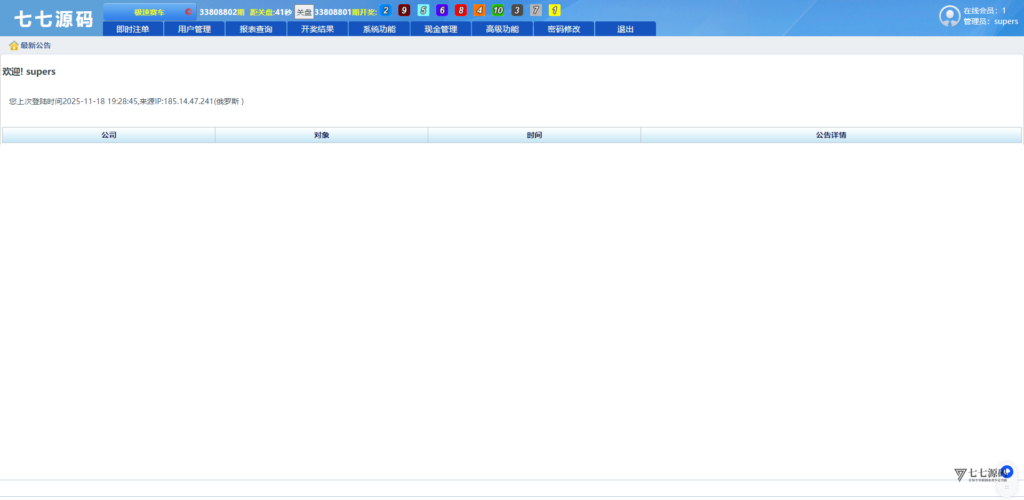1024x500 pixels.
Task: Open the 即时注单 menu
Action: (x=133, y=29)
